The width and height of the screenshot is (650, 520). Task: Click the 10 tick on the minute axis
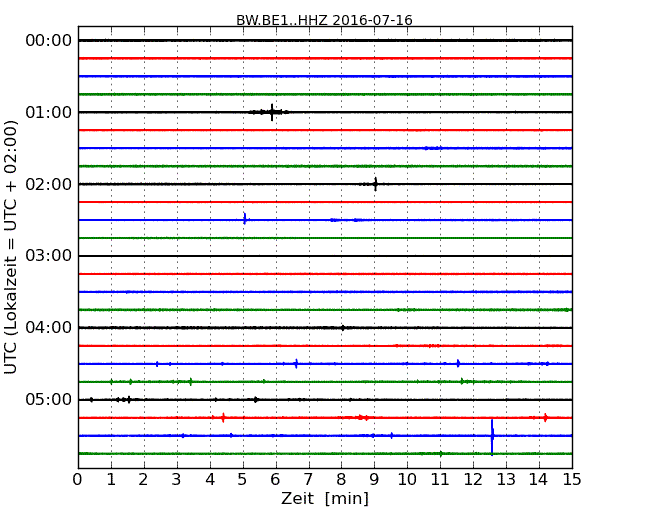(407, 480)
